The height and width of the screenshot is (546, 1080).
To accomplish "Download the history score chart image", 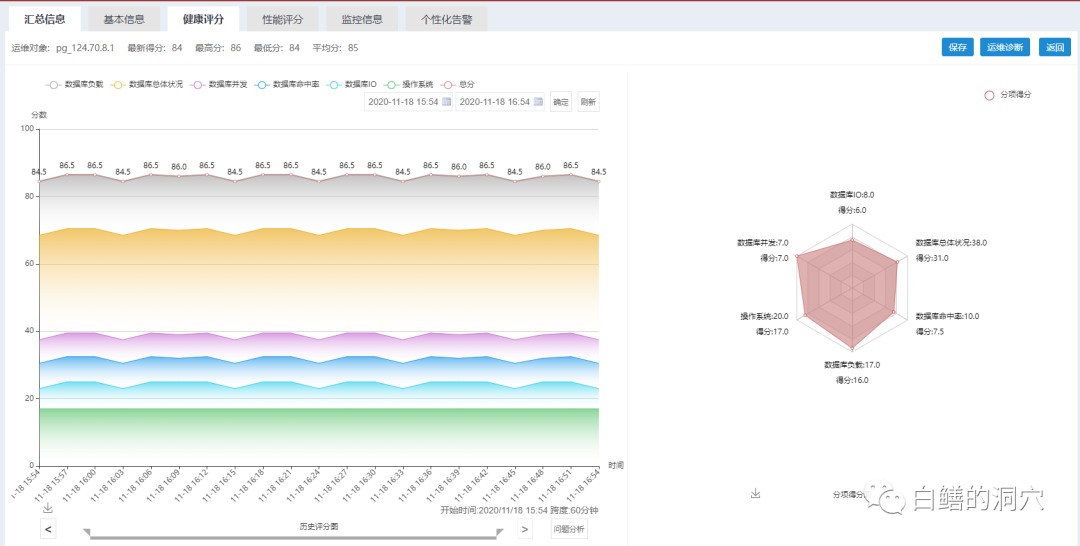I will [x=47, y=508].
